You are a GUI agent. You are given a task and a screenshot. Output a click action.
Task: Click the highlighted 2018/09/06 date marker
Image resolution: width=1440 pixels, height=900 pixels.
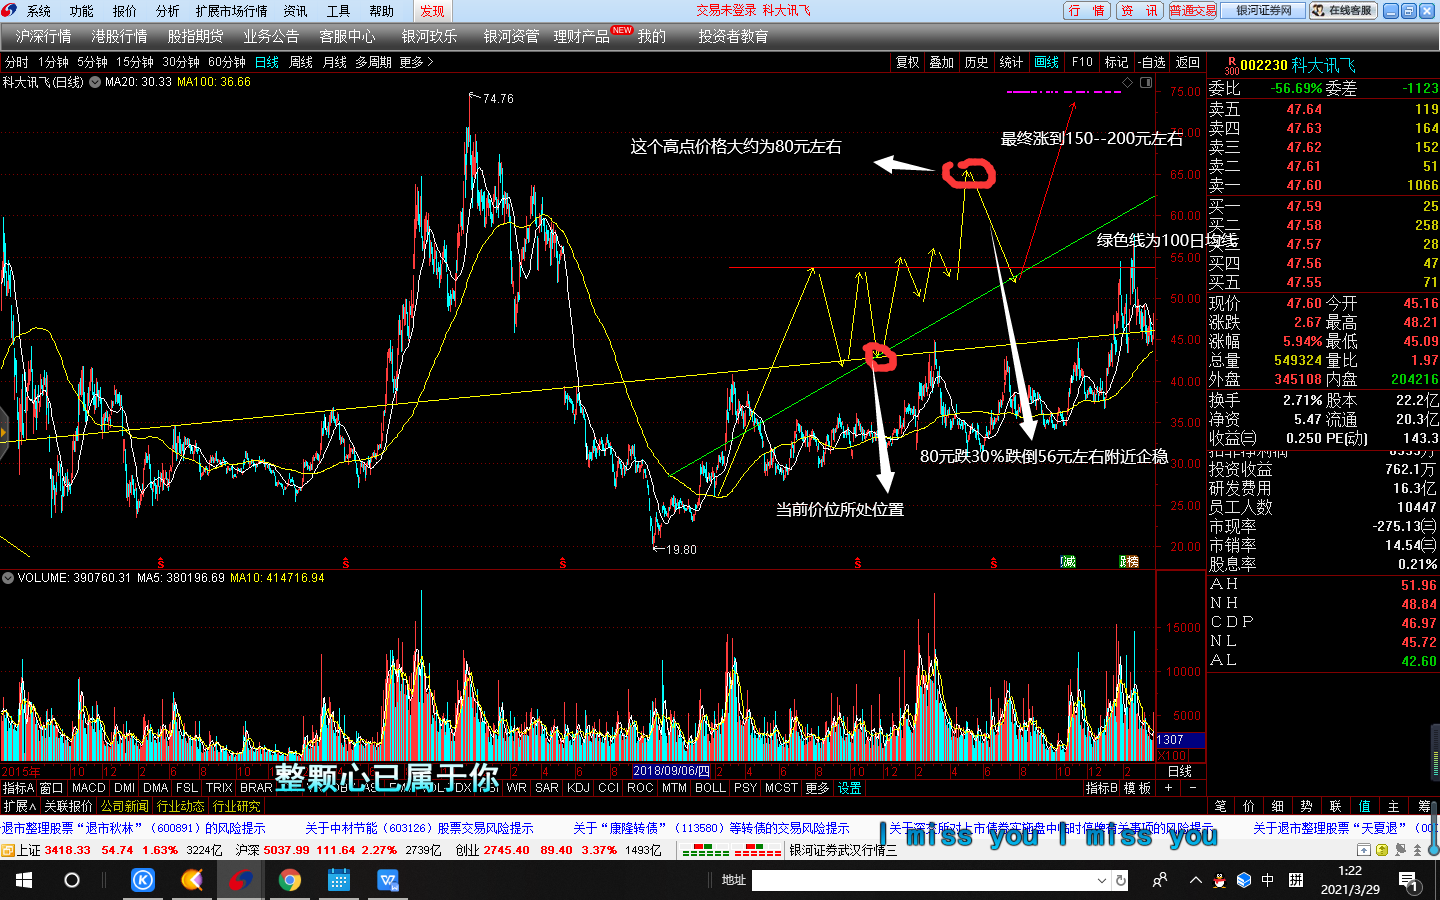tap(671, 771)
